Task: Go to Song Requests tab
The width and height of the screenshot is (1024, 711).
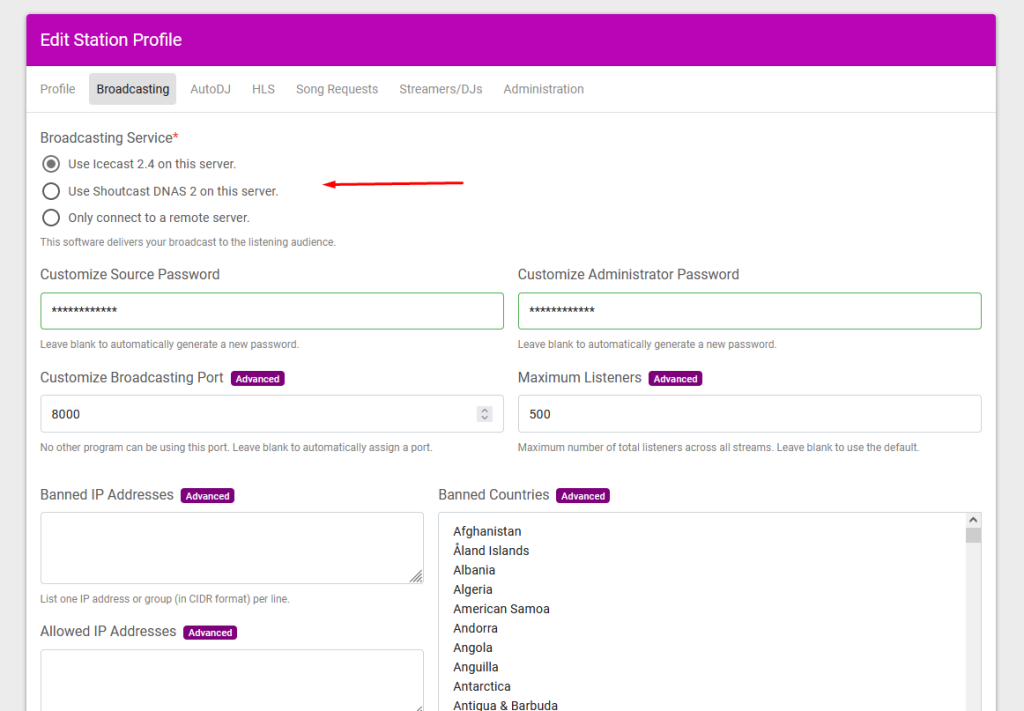Action: [337, 89]
